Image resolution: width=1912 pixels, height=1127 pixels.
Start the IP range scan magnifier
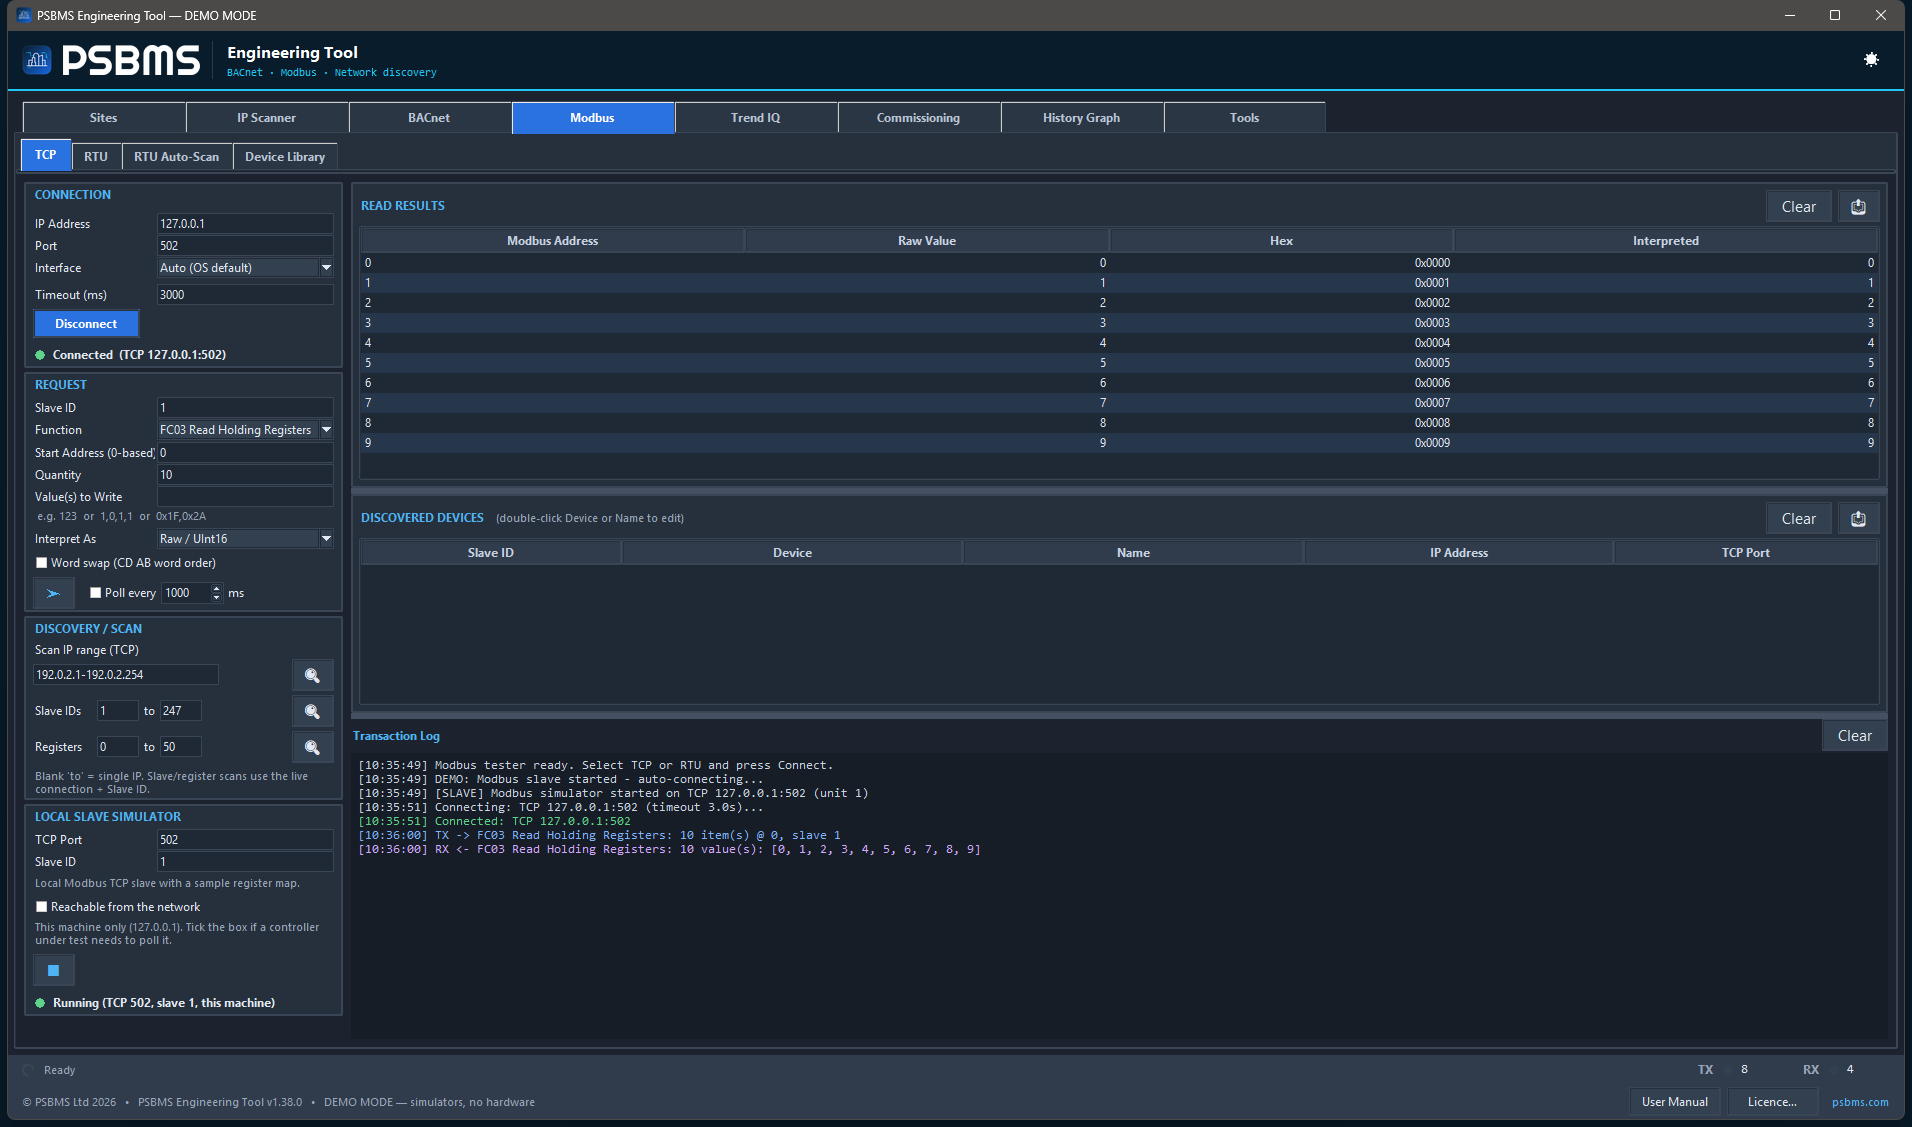click(312, 675)
